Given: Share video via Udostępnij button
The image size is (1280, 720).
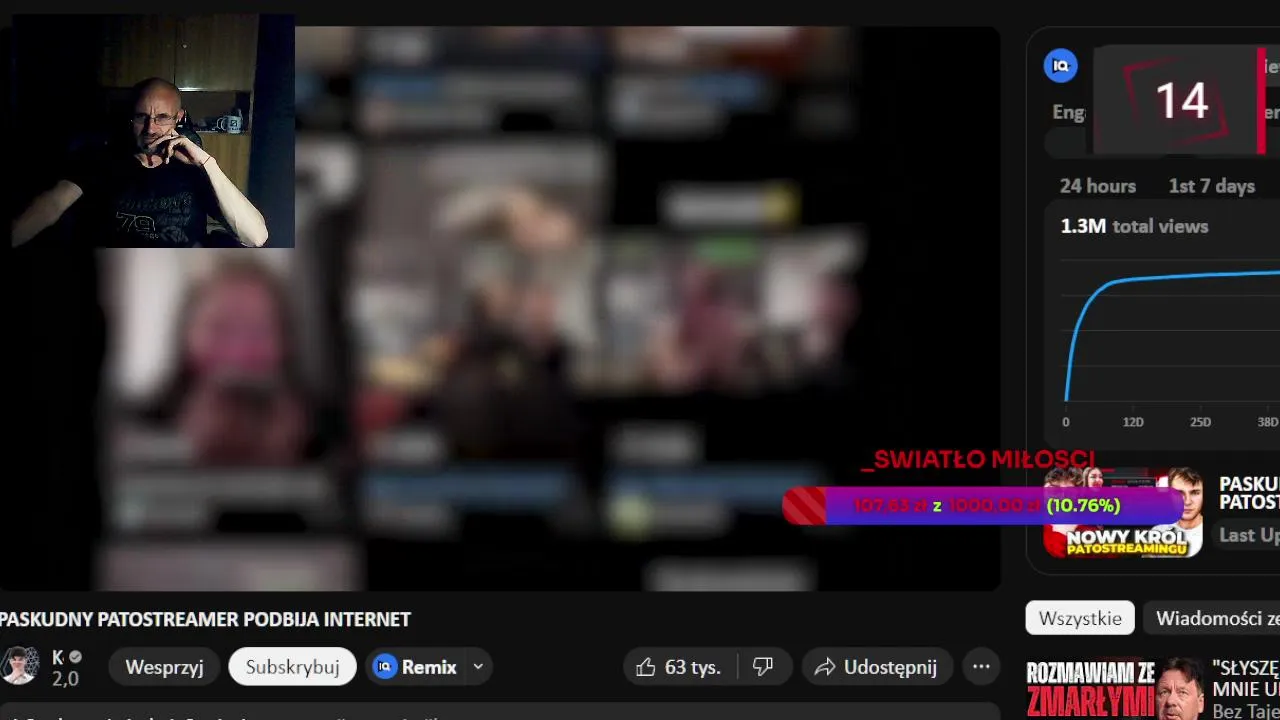Looking at the screenshot, I should pos(877,667).
